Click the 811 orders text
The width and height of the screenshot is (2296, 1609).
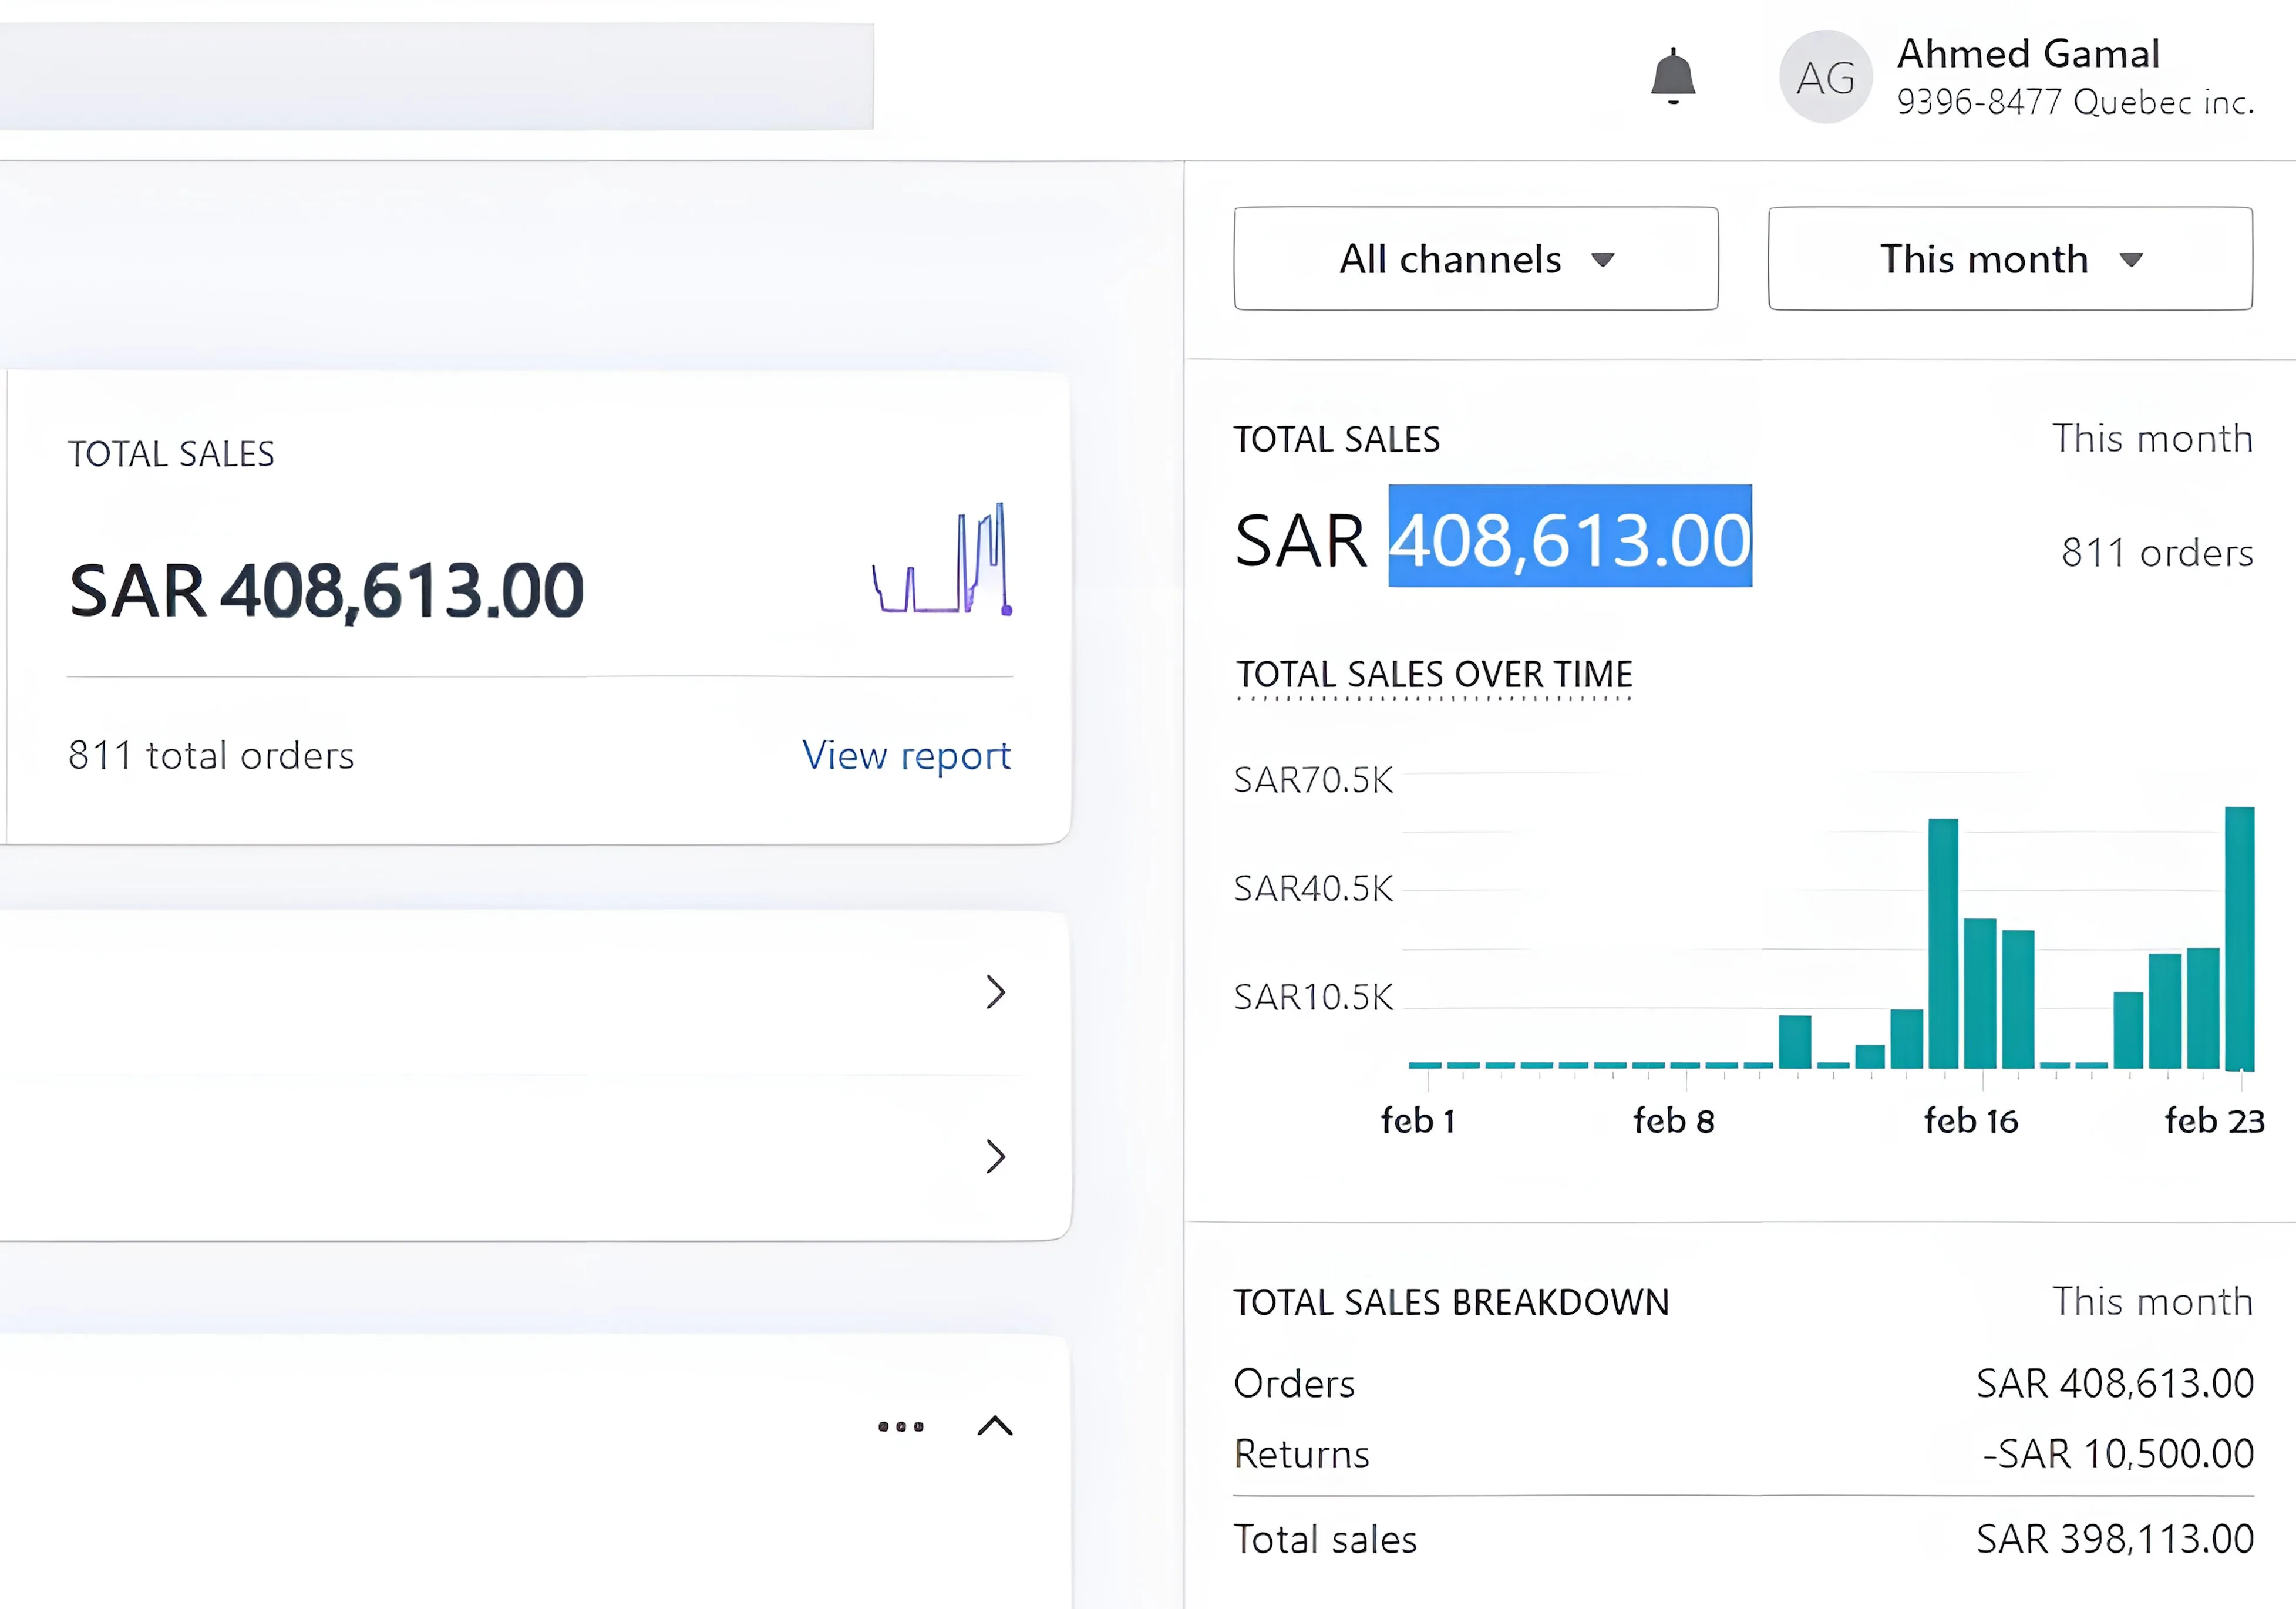coord(2157,553)
